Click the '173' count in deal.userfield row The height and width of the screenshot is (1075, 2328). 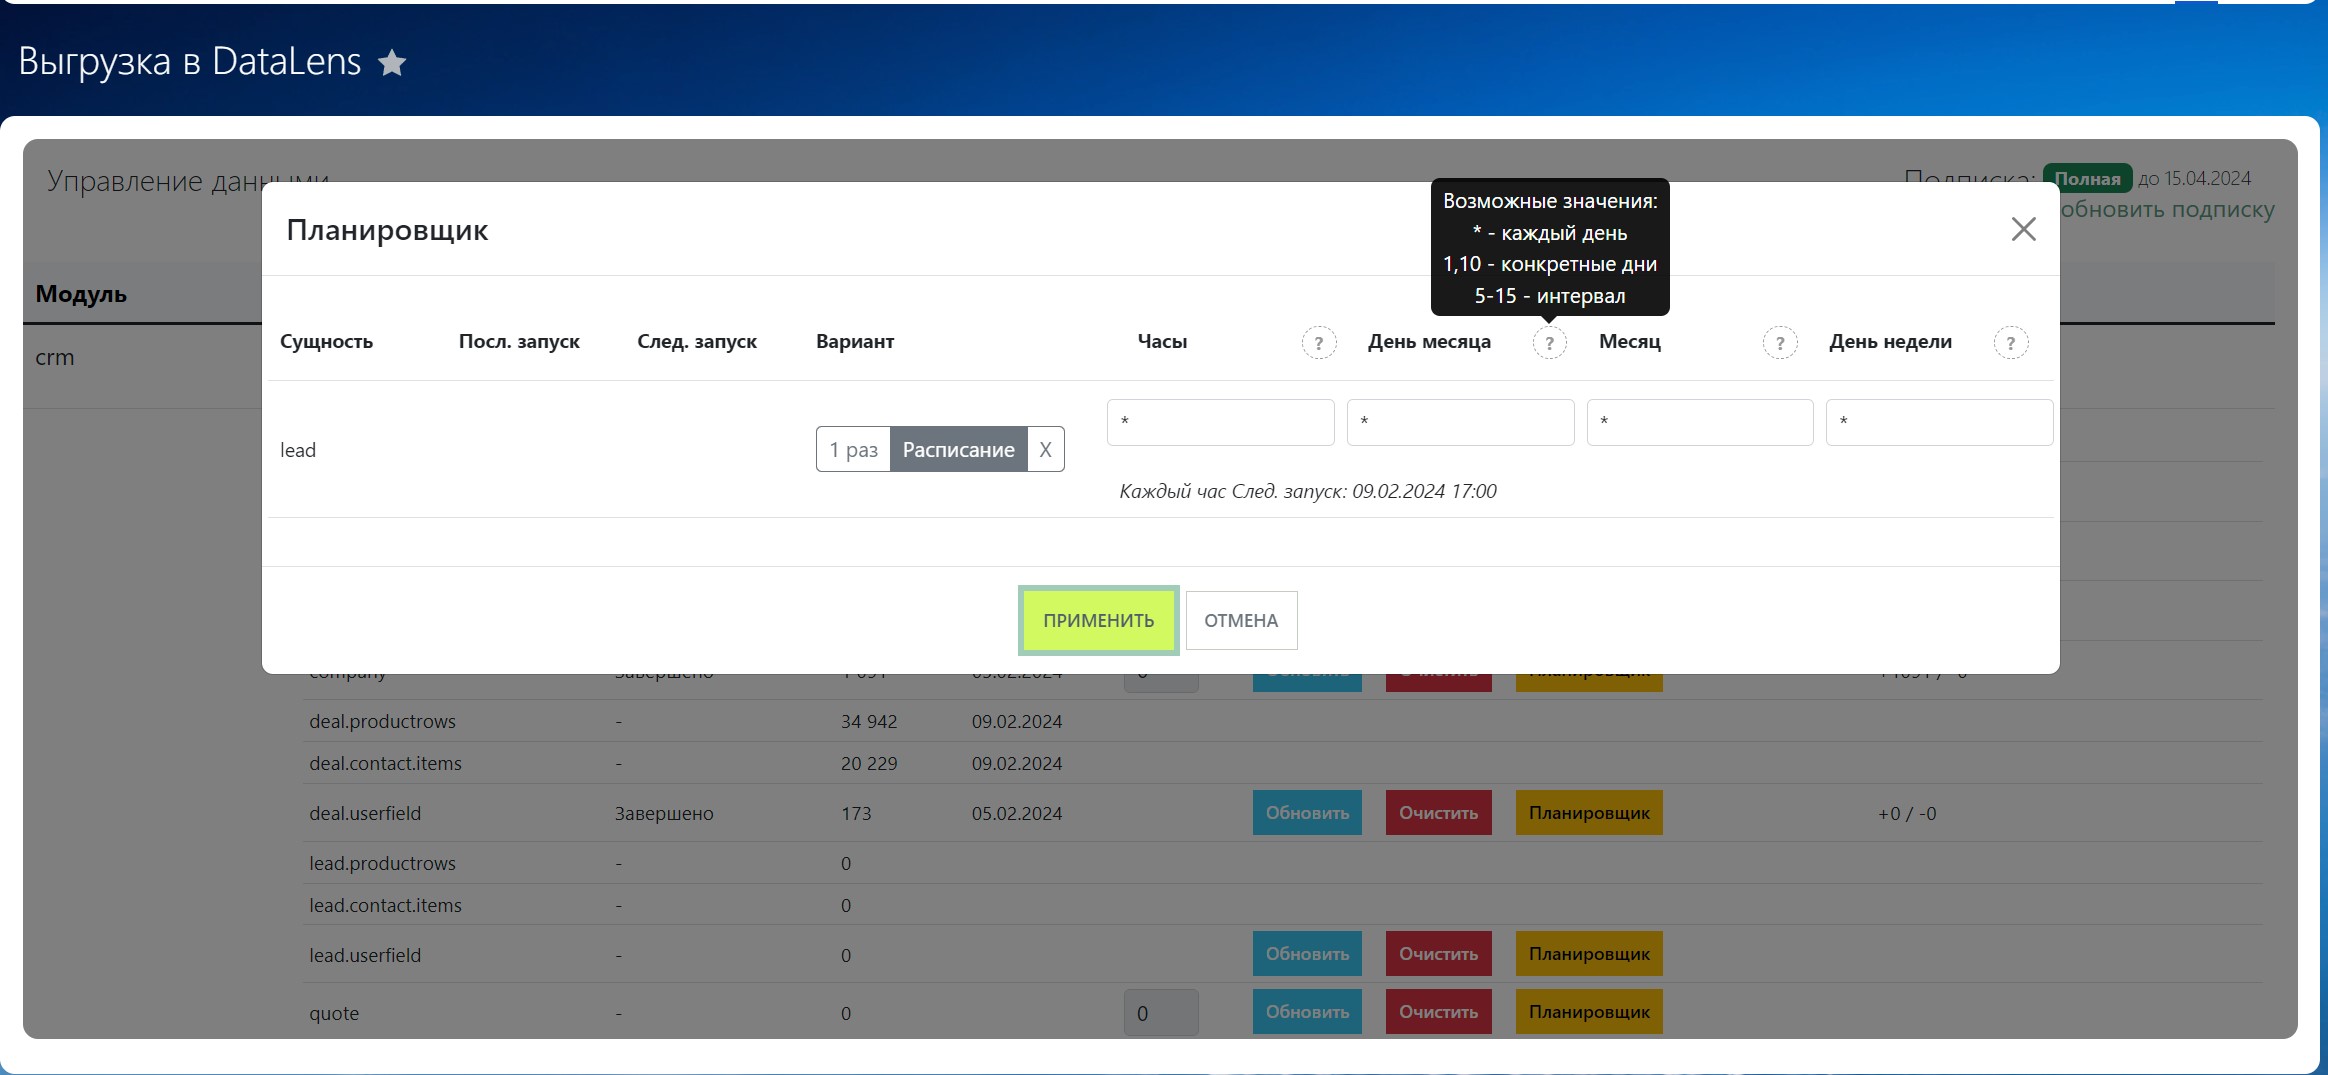coord(856,813)
